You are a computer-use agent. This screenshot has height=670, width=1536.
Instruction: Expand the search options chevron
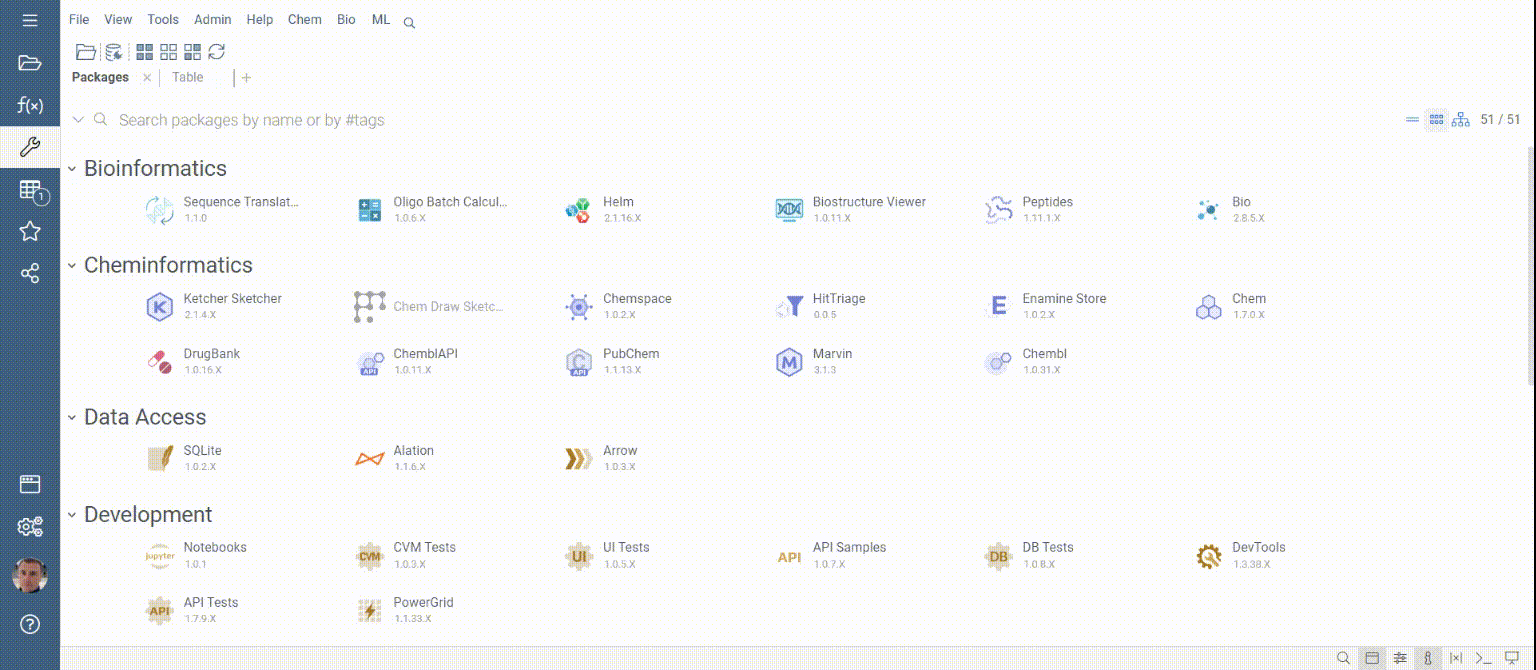[78, 120]
